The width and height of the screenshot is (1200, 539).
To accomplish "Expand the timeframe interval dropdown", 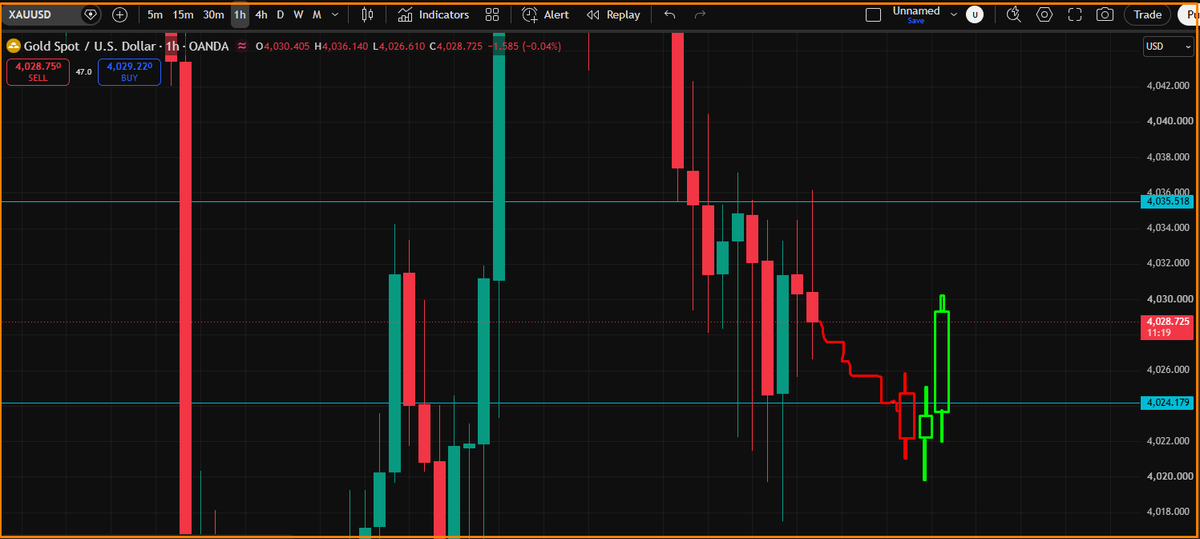I will click(x=335, y=15).
